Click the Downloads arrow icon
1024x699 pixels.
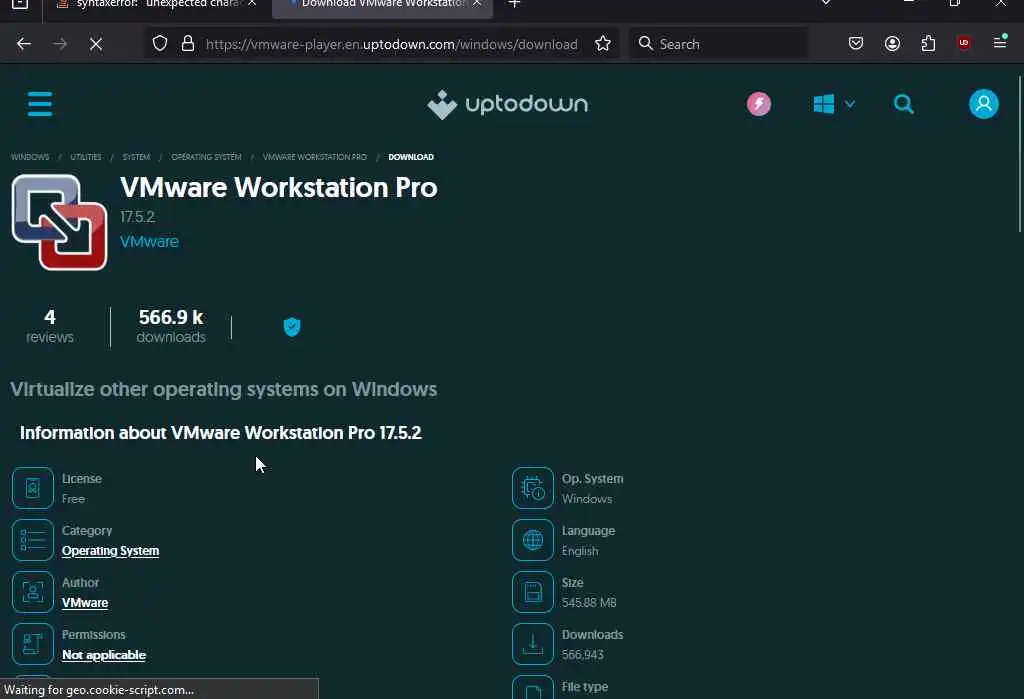(533, 644)
